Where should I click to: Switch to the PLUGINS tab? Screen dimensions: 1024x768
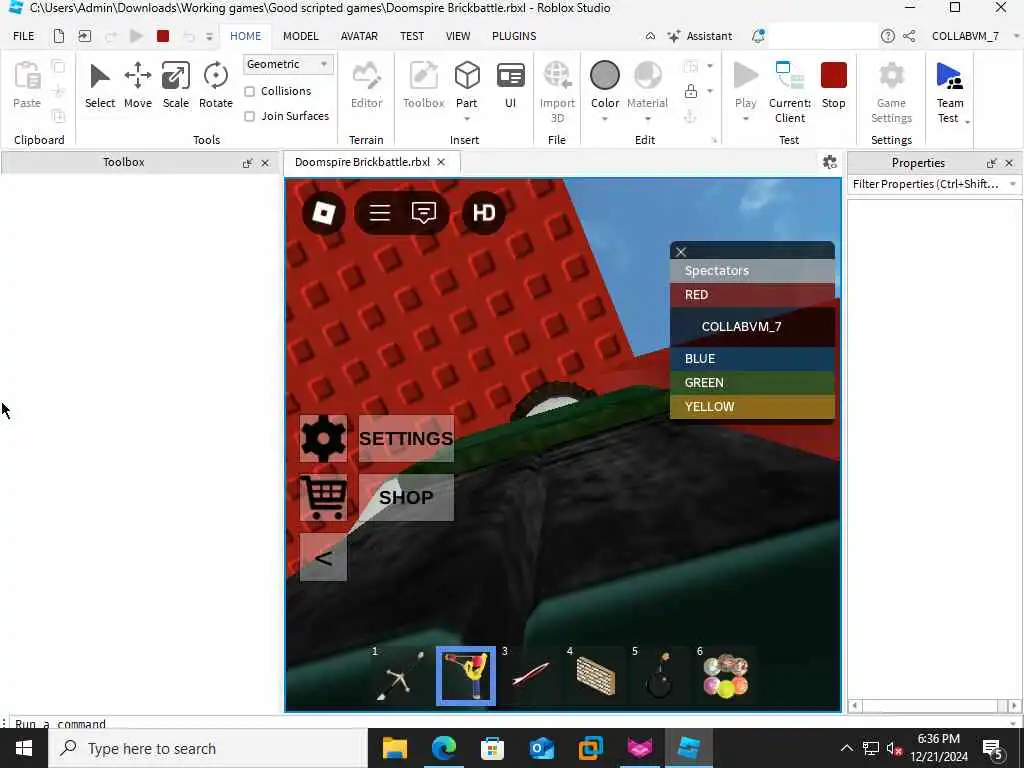(x=514, y=36)
